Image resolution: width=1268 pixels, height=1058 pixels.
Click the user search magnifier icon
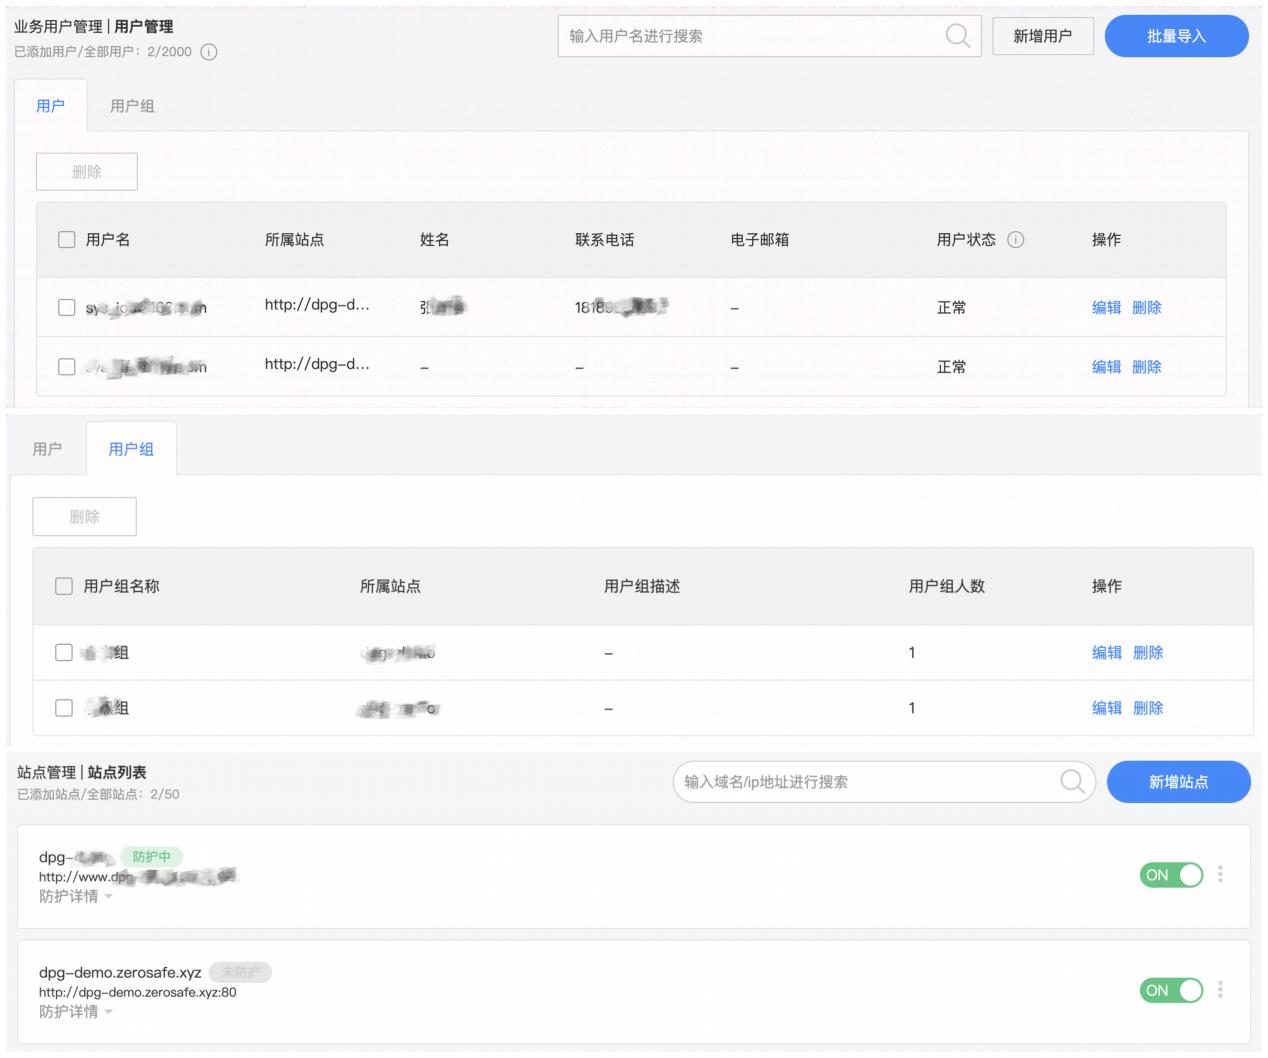coord(957,36)
